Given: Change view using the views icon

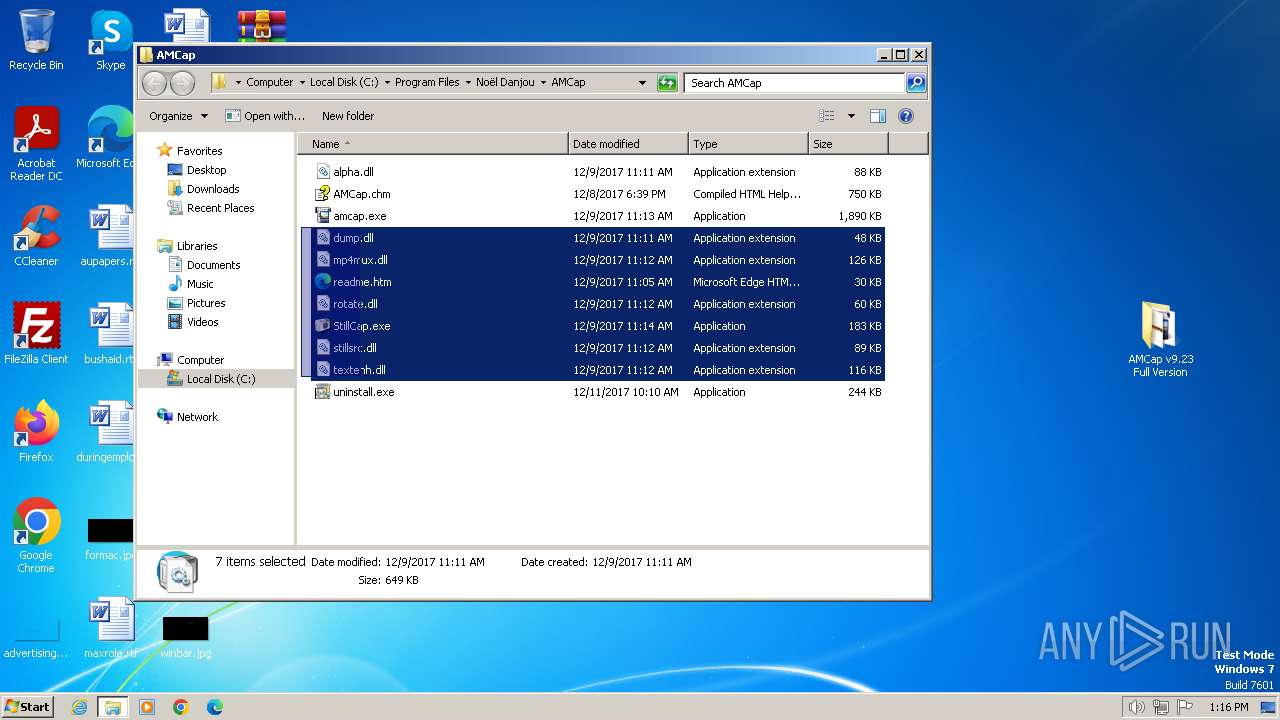Looking at the screenshot, I should pyautogui.click(x=826, y=116).
